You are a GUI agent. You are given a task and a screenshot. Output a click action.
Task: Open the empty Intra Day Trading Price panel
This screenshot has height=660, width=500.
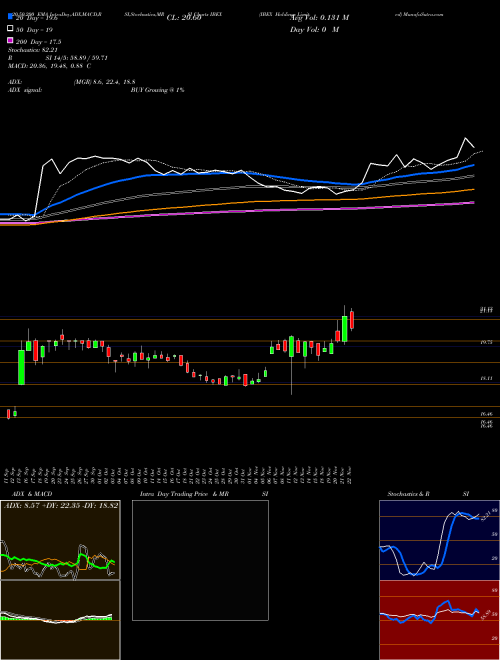[x=200, y=560]
